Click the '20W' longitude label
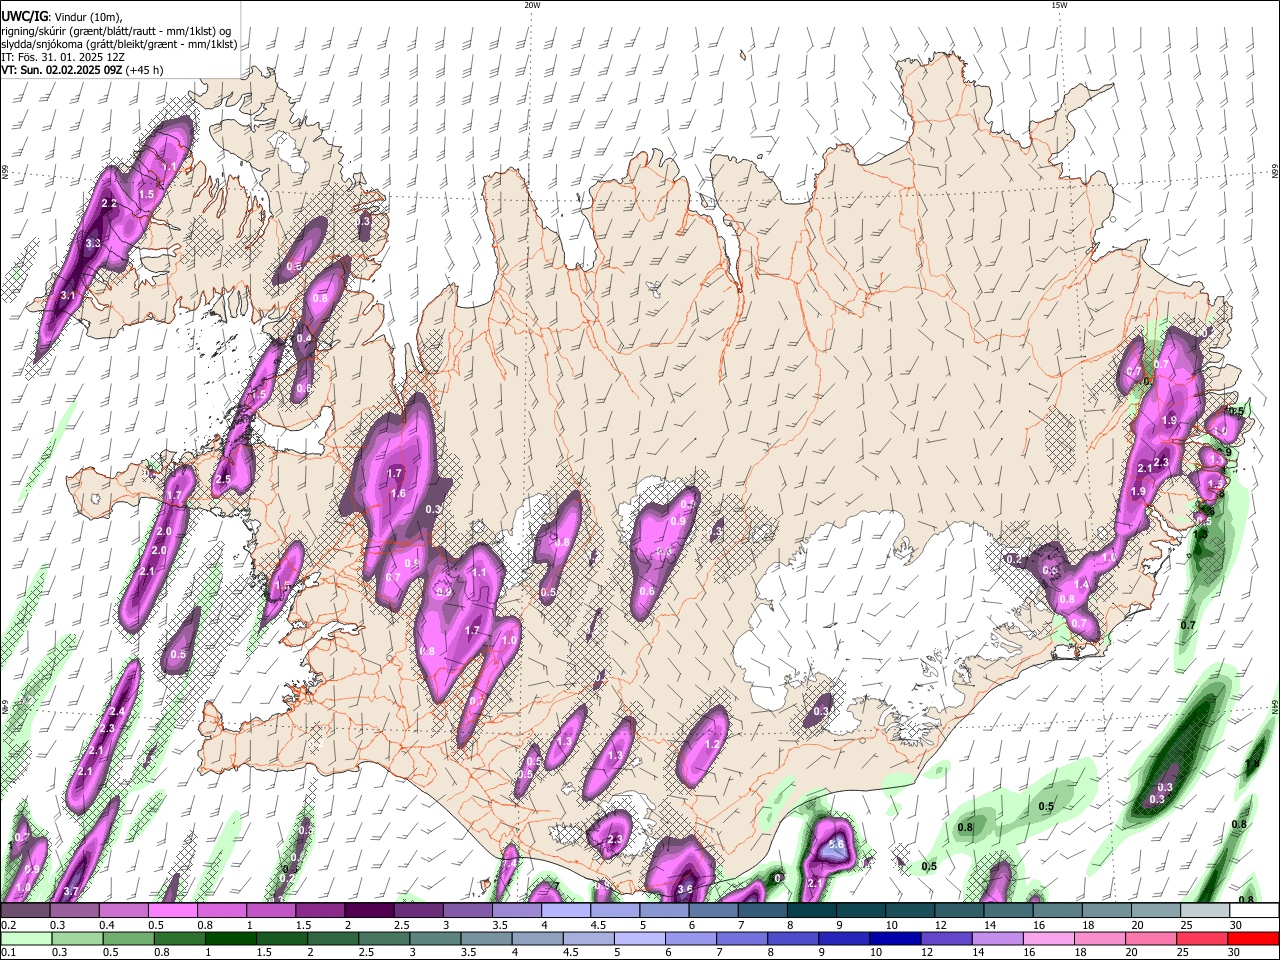The width and height of the screenshot is (1280, 960). tap(532, 5)
